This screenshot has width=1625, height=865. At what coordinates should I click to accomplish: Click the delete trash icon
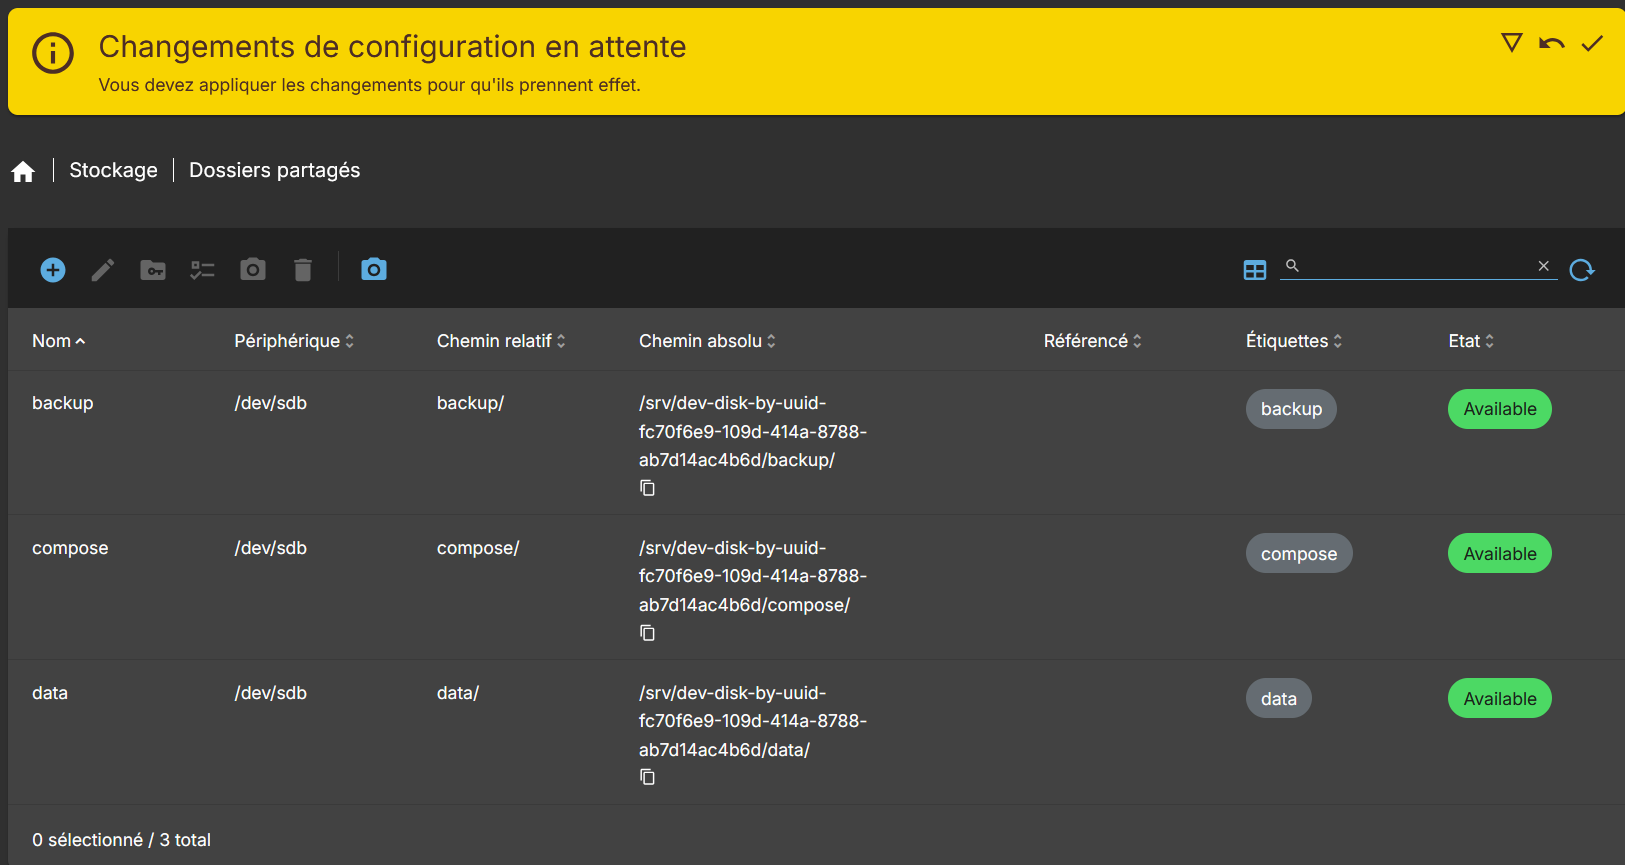[x=303, y=270]
